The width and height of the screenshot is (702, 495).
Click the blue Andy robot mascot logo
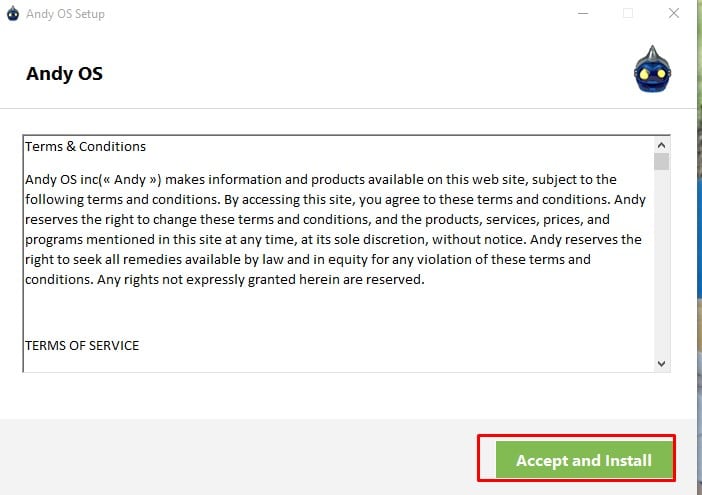(651, 71)
